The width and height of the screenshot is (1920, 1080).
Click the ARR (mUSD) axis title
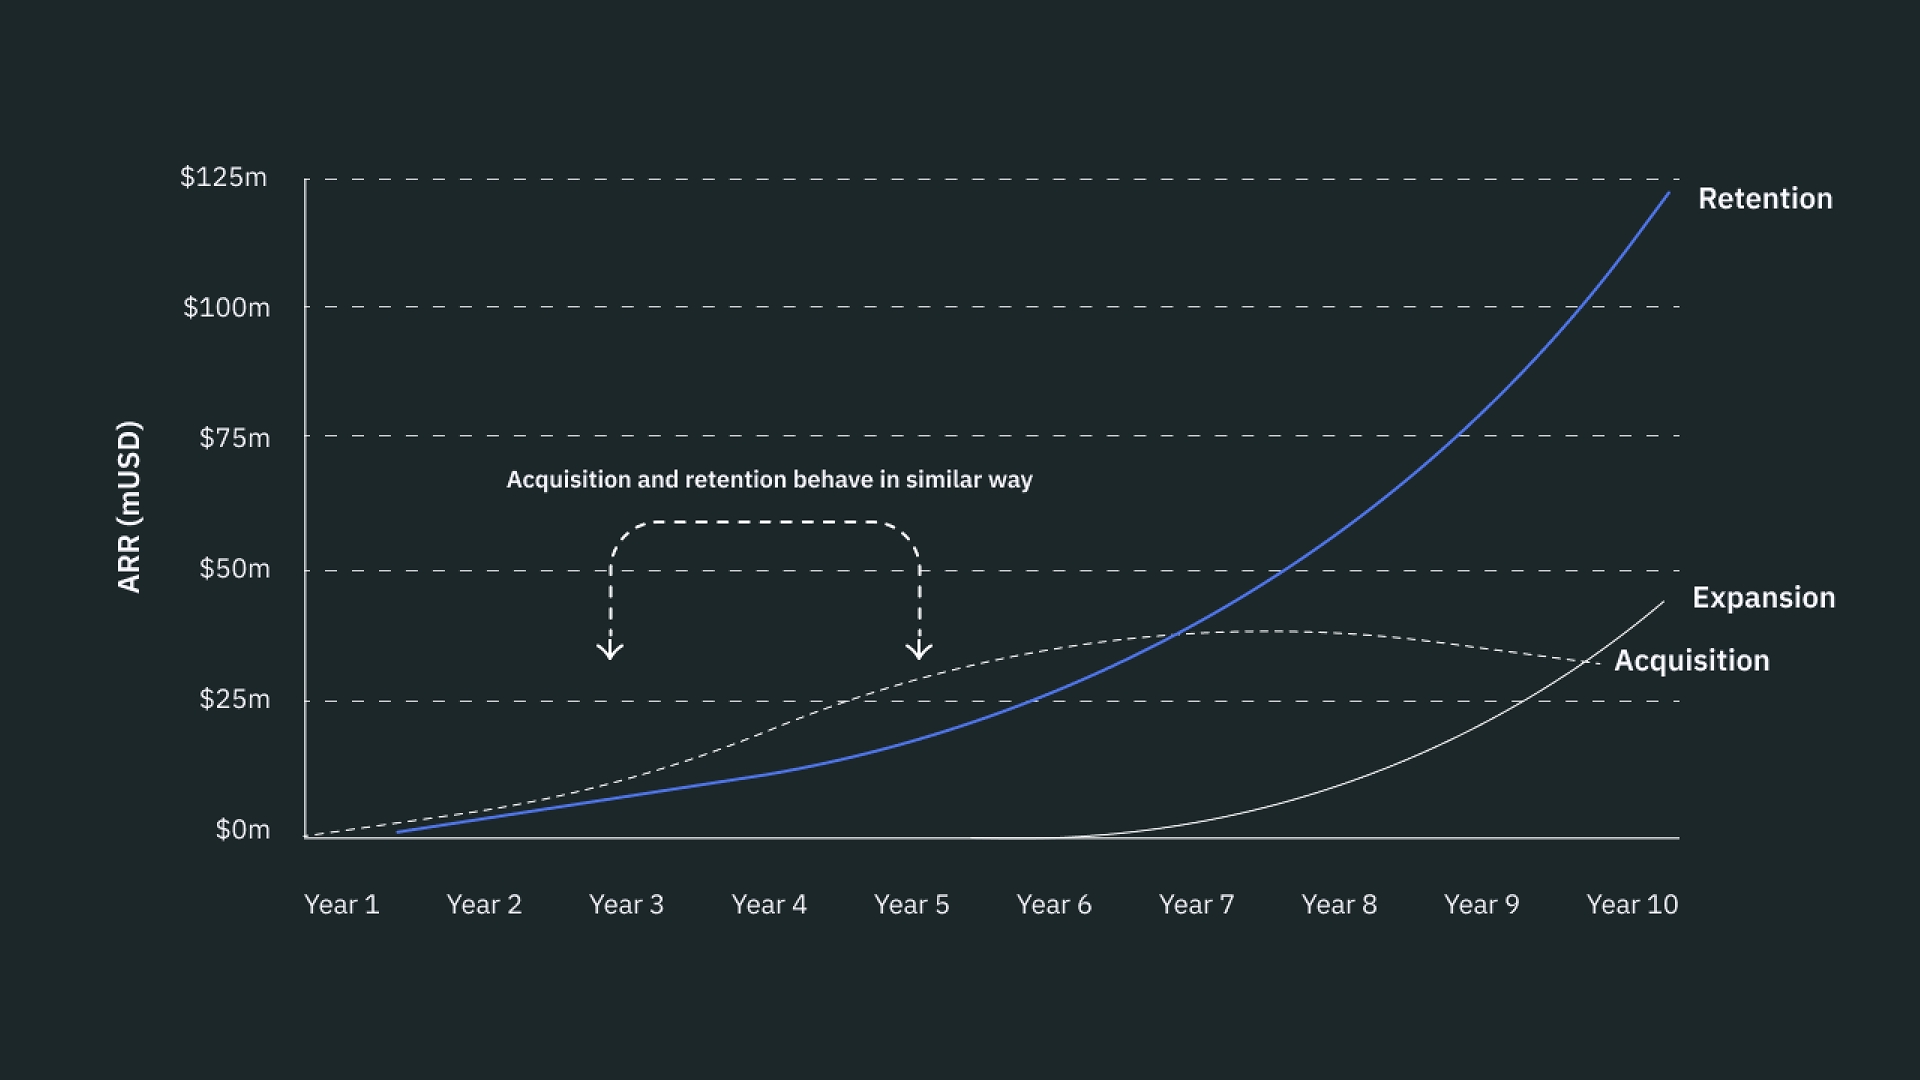point(129,507)
